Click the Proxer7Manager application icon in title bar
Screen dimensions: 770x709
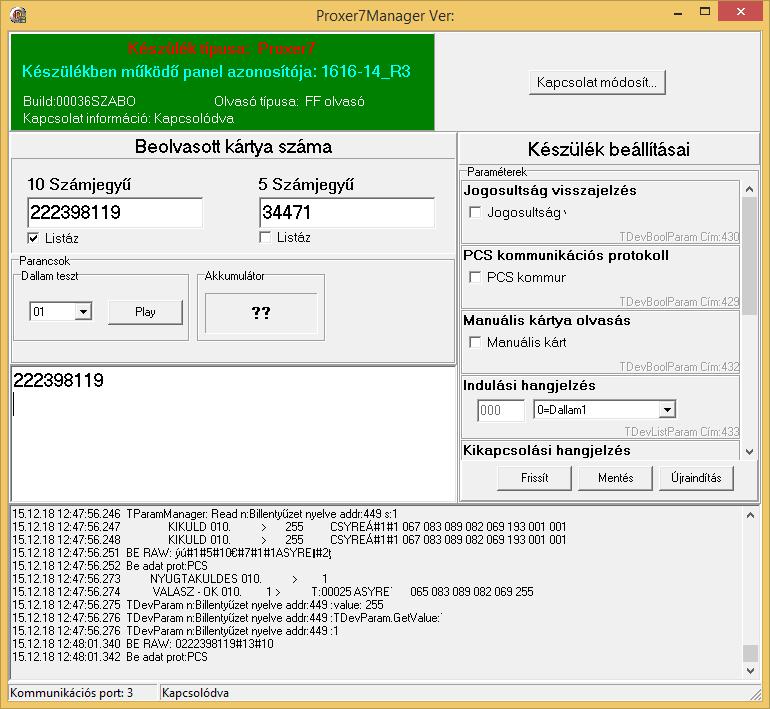18,15
